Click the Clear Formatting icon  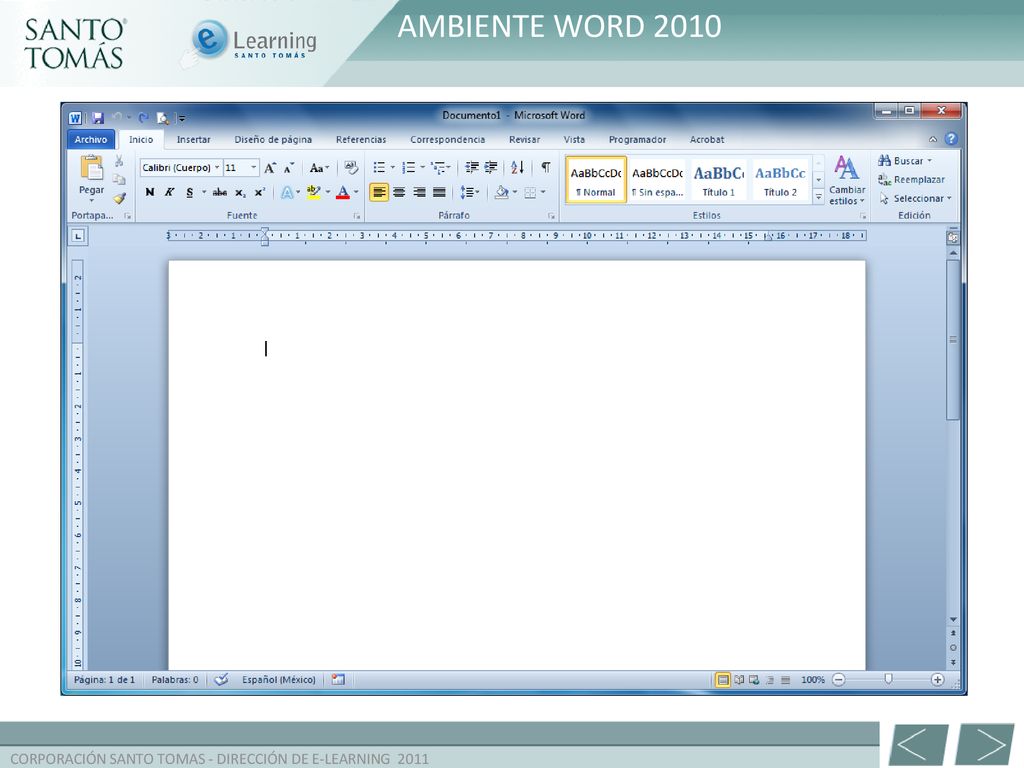[351, 168]
